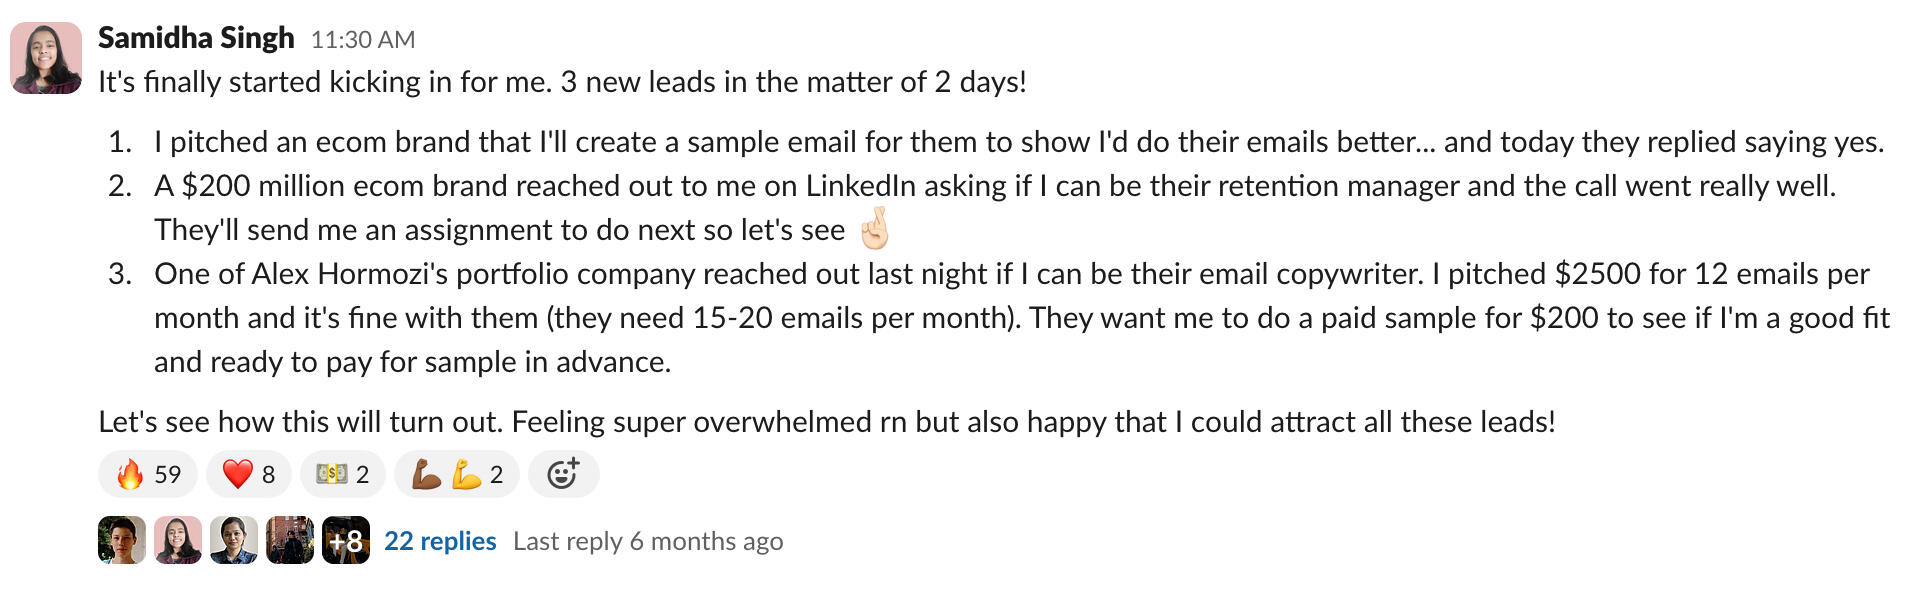This screenshot has height=594, width=1932.
Task: Click the list item mentioning the $200 million brand
Action: pos(994,186)
